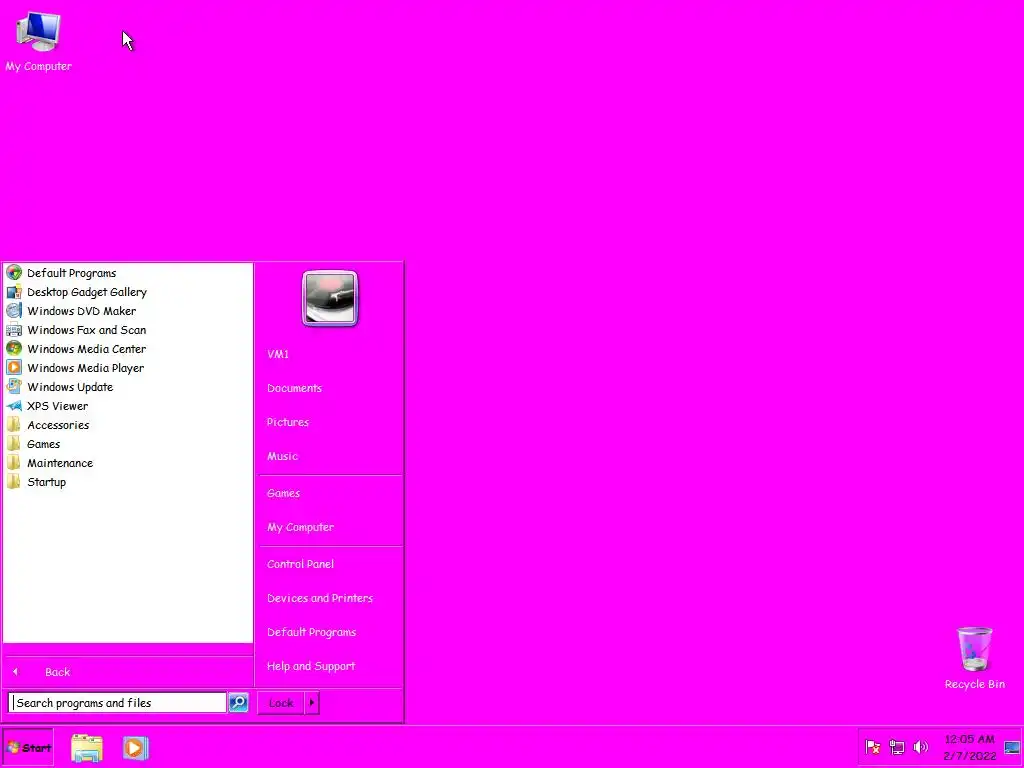This screenshot has width=1024, height=768.
Task: Open Pictures from Start menu
Action: tap(287, 422)
